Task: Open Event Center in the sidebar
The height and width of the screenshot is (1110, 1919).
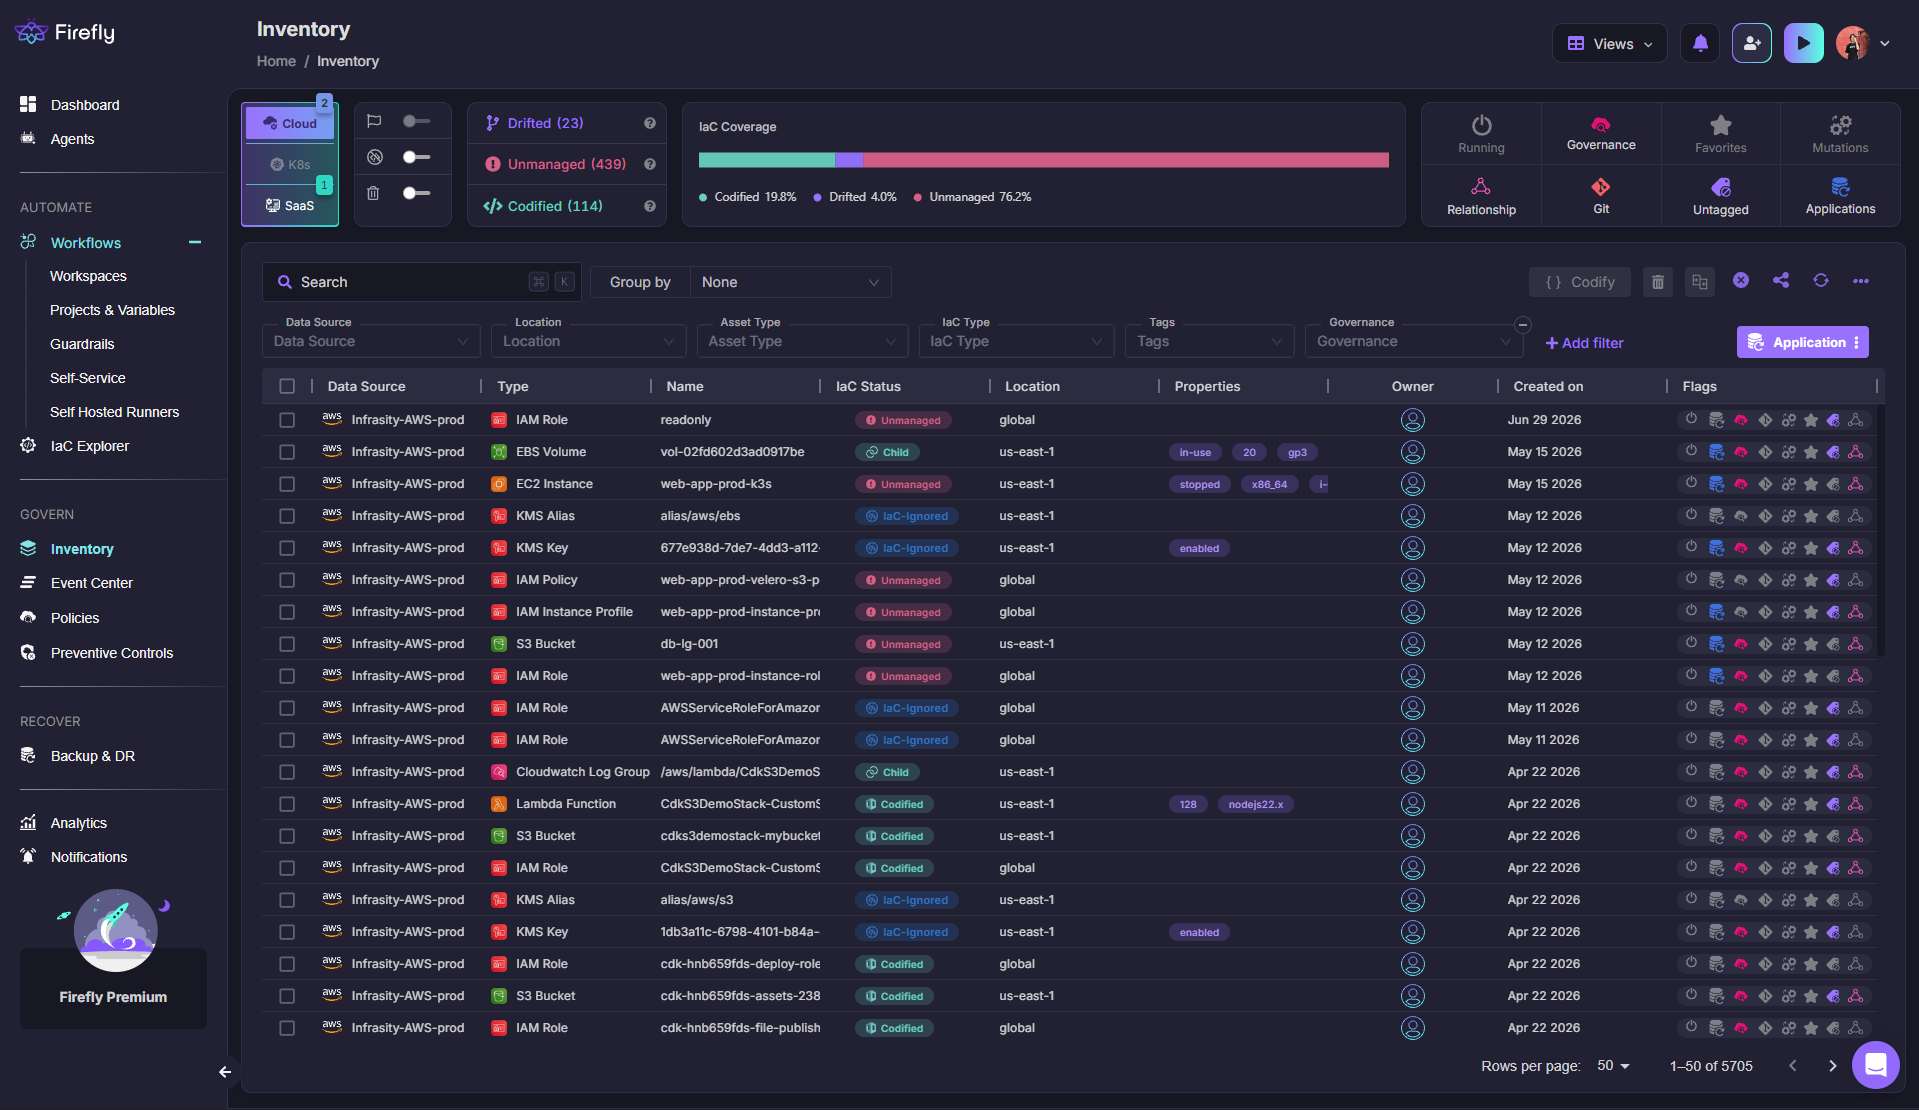Action: pos(91,583)
